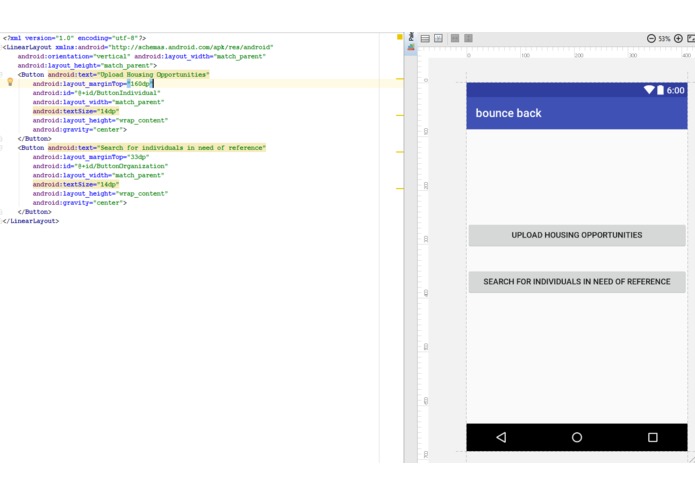This screenshot has width=695, height=494.
Task: Click the warning stripe beside first textSize line
Action: pos(399,115)
